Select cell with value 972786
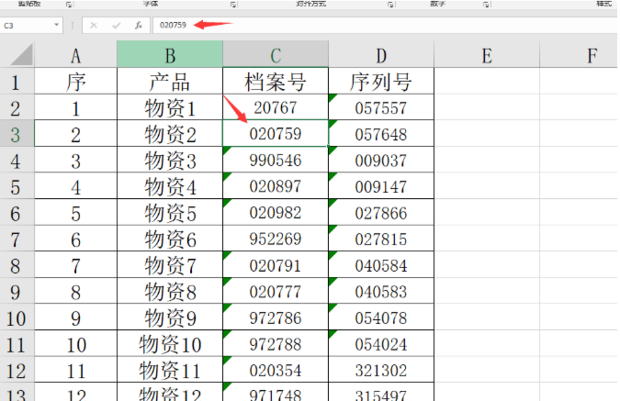This screenshot has width=620, height=401. (x=276, y=317)
